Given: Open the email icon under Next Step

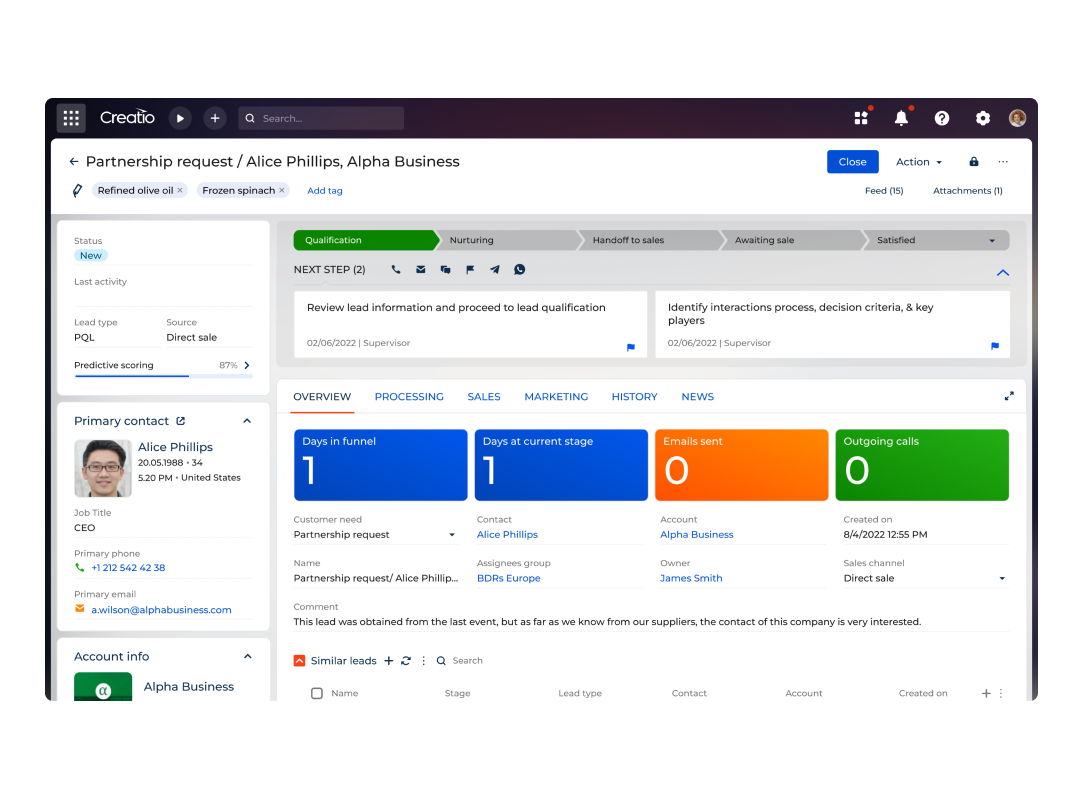Looking at the screenshot, I should tap(420, 269).
